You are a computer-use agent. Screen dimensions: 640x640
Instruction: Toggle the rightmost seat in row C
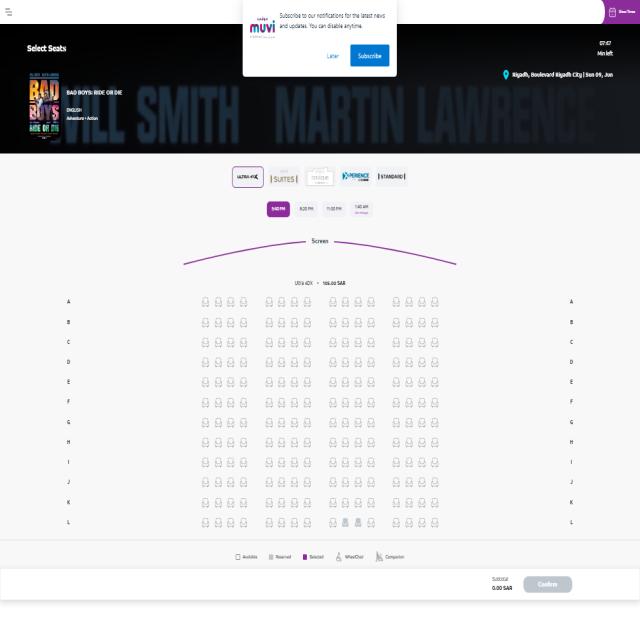(435, 342)
